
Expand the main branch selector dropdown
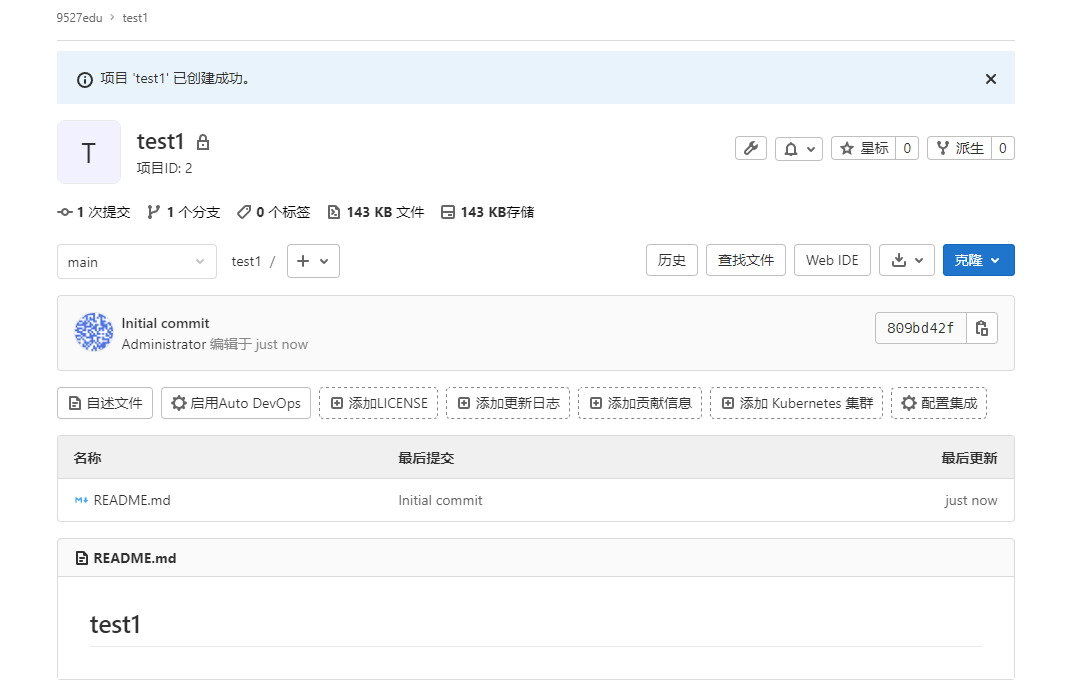click(x=136, y=261)
